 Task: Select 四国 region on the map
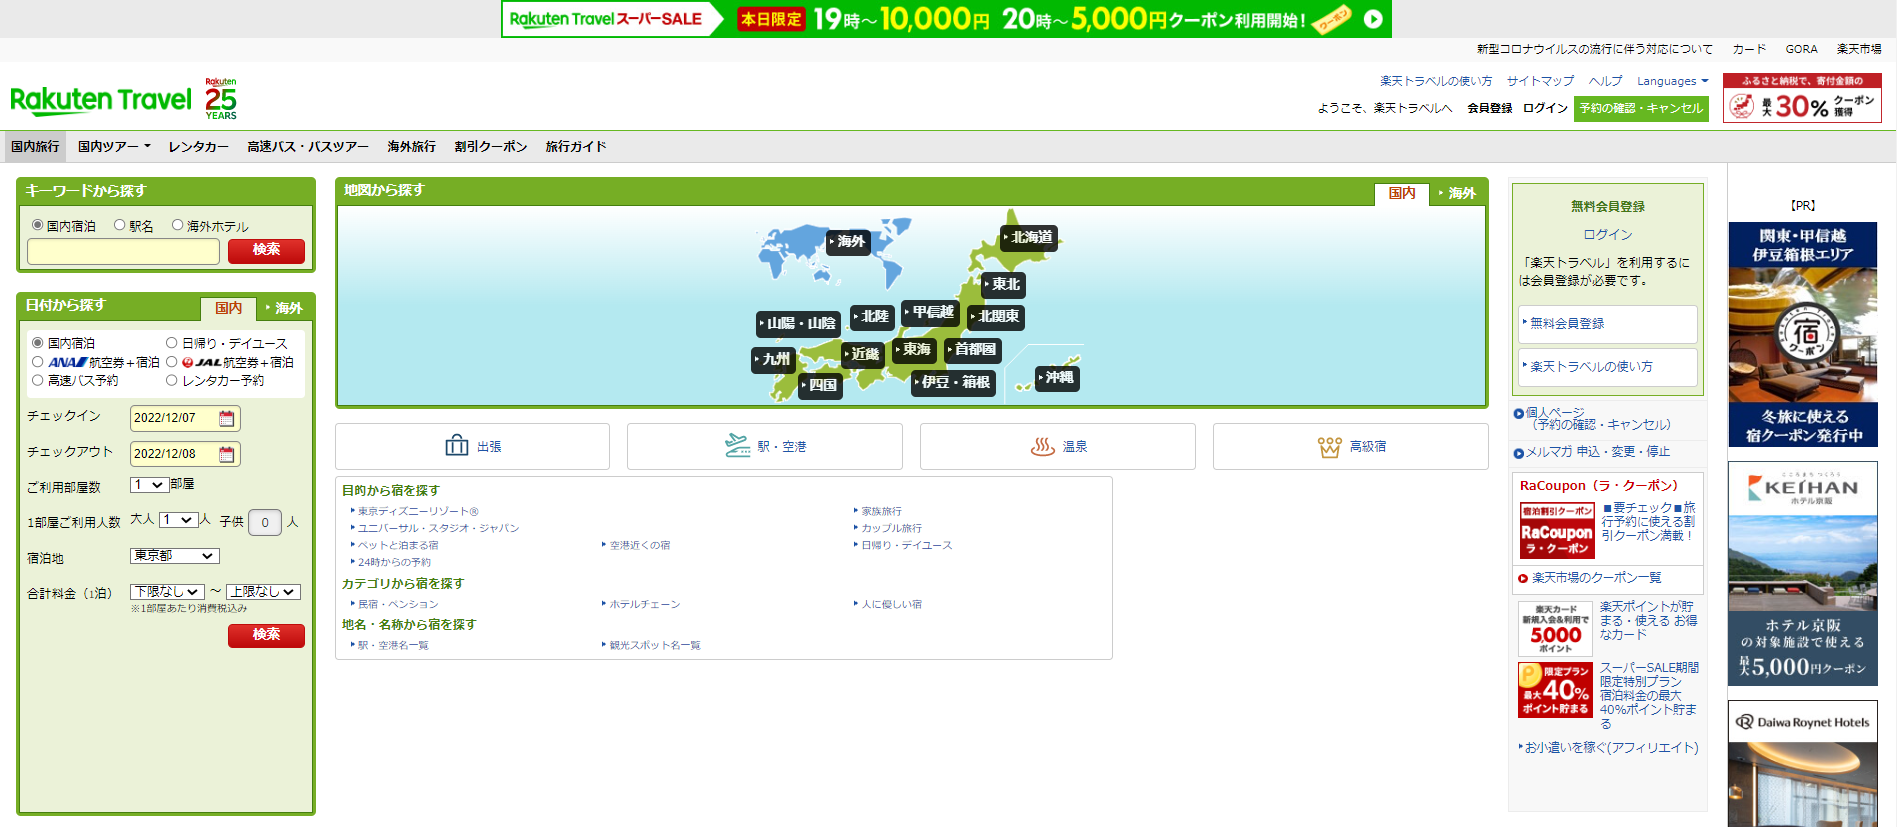[x=820, y=385]
